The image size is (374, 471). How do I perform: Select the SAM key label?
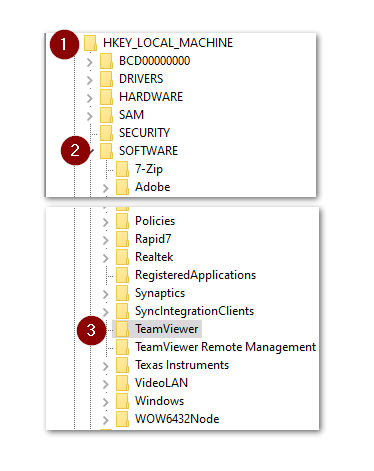click(x=131, y=115)
